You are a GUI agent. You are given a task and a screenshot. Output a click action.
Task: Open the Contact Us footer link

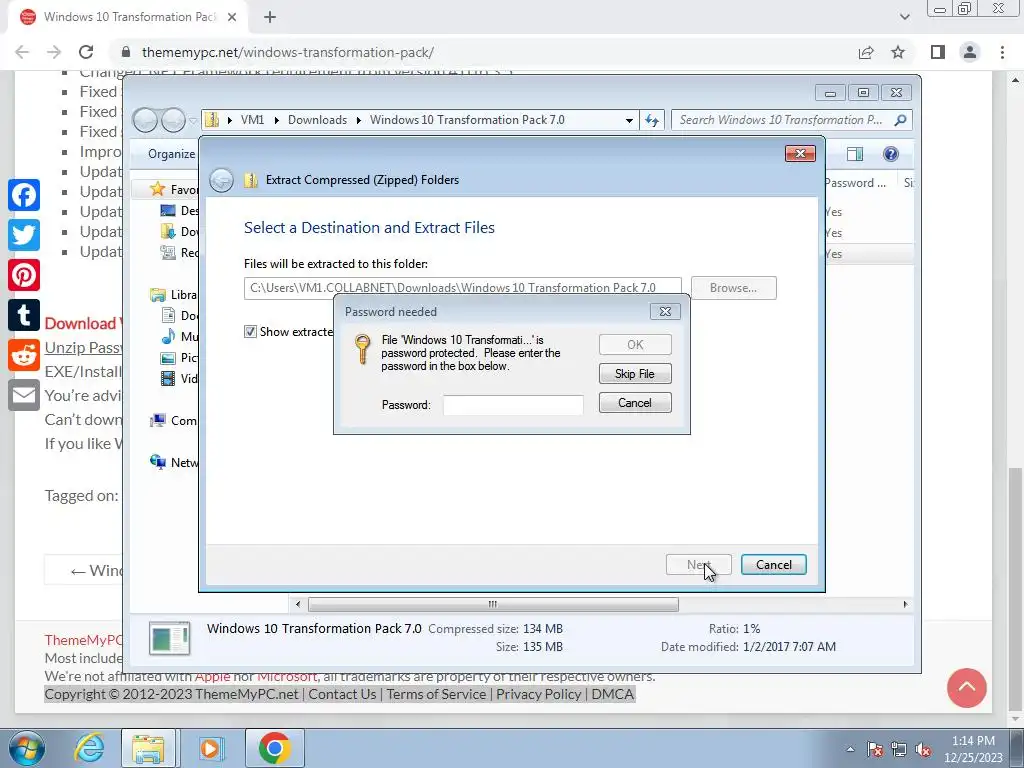[x=342, y=694]
